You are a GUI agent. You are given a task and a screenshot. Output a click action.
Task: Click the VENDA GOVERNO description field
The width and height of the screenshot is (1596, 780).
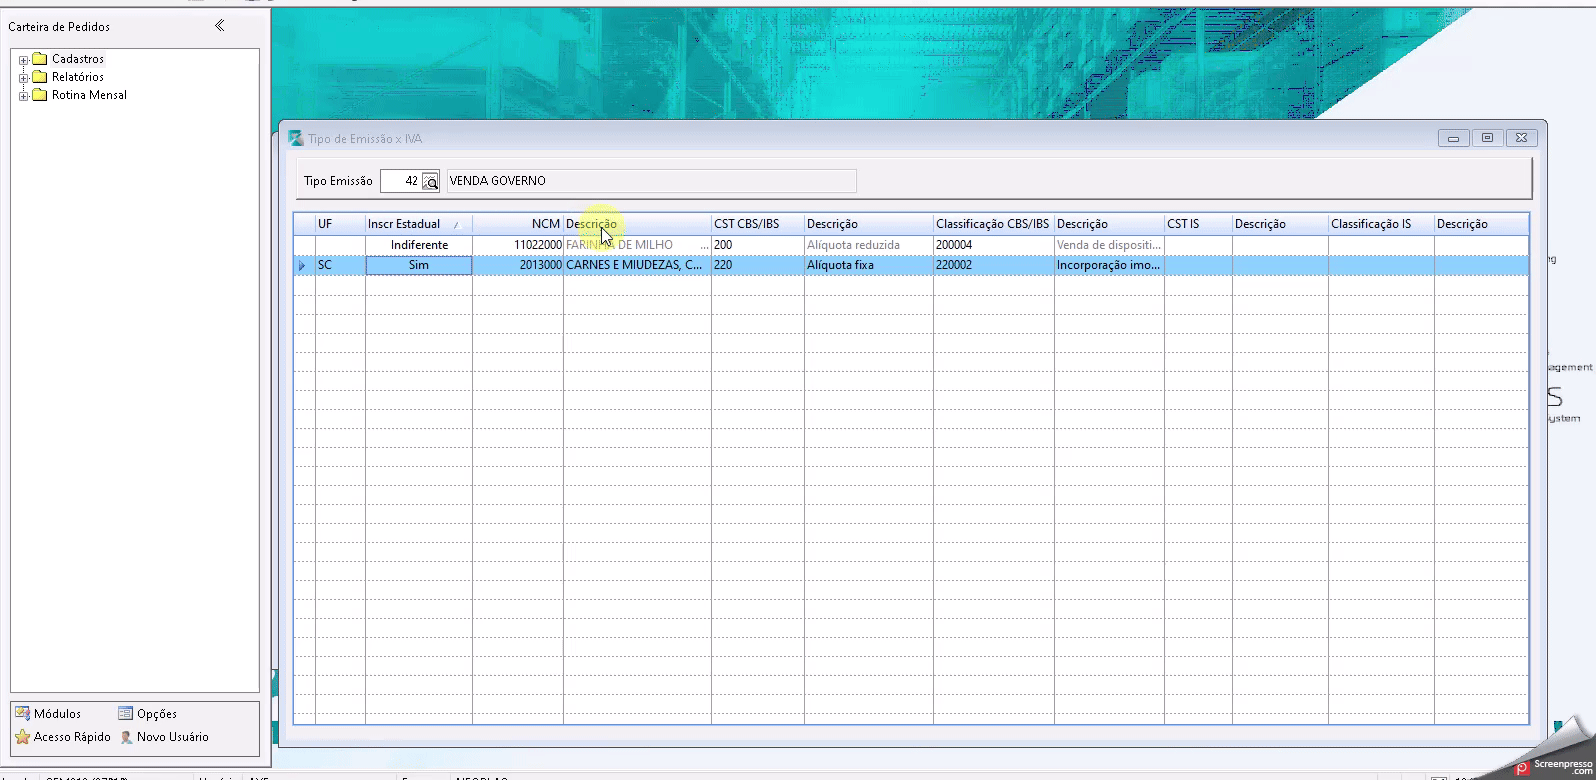coord(651,181)
